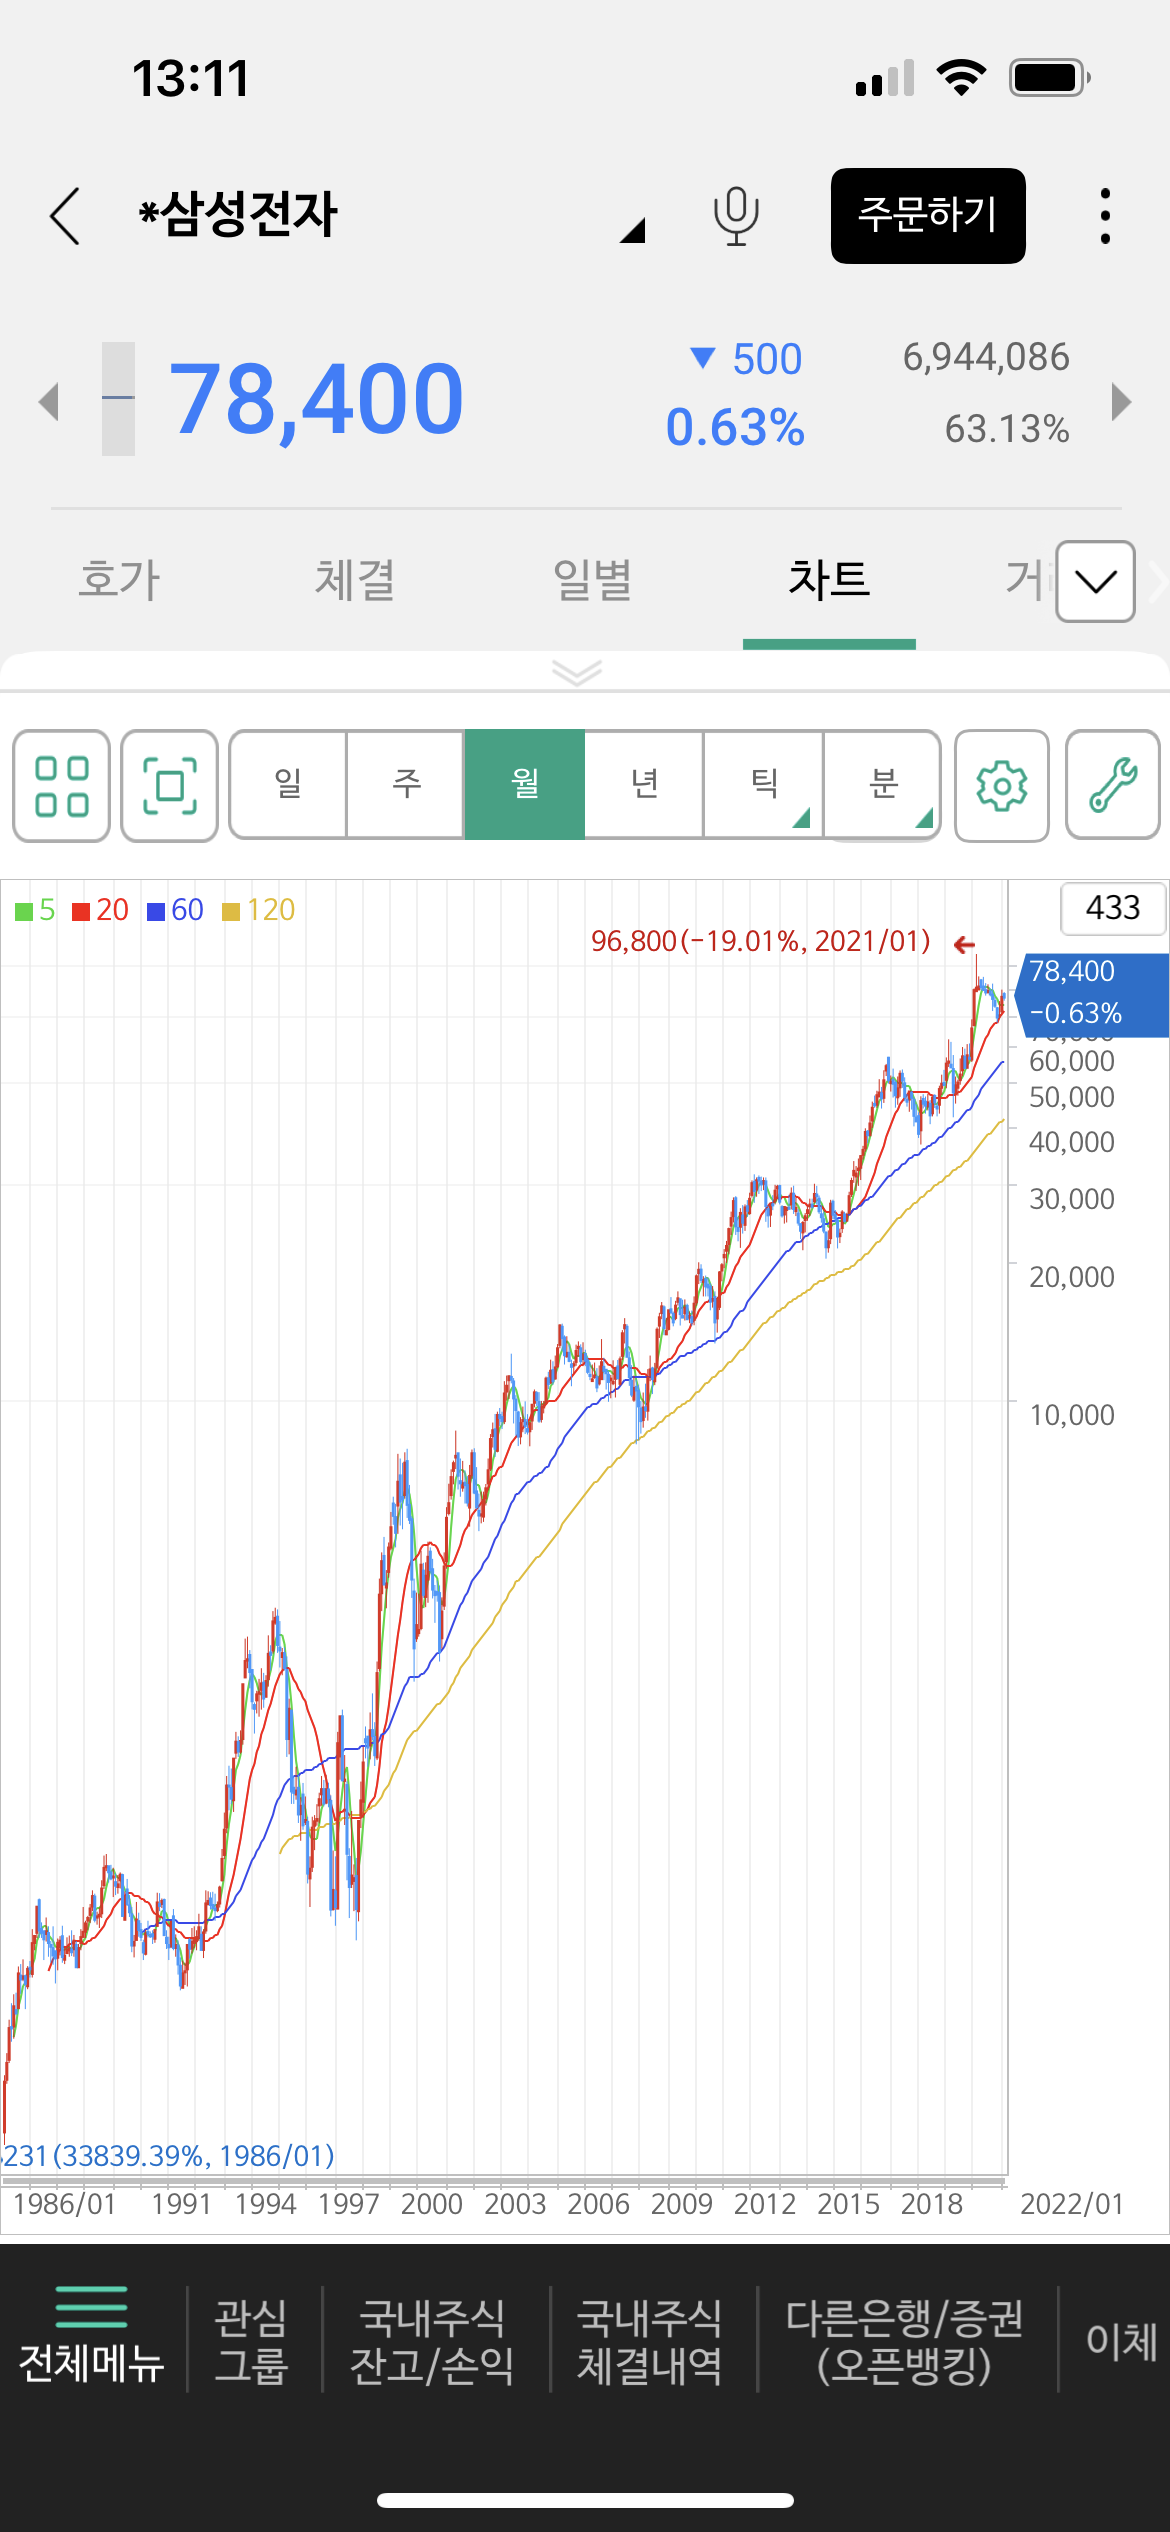Open stock selector triangle next to 삼성전자
Screen dimensions: 1170x2532
point(632,230)
